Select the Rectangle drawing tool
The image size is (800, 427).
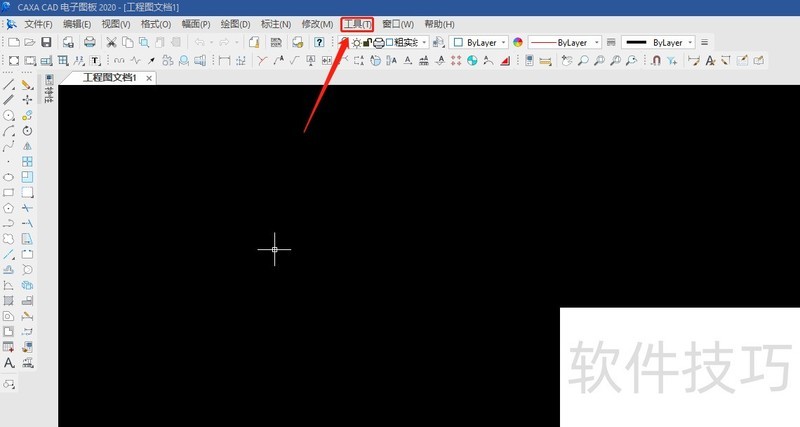[9, 193]
